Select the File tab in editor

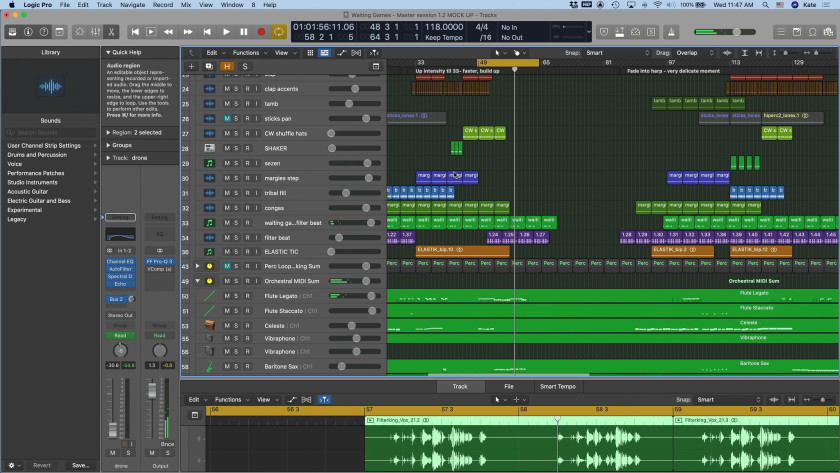coord(509,386)
